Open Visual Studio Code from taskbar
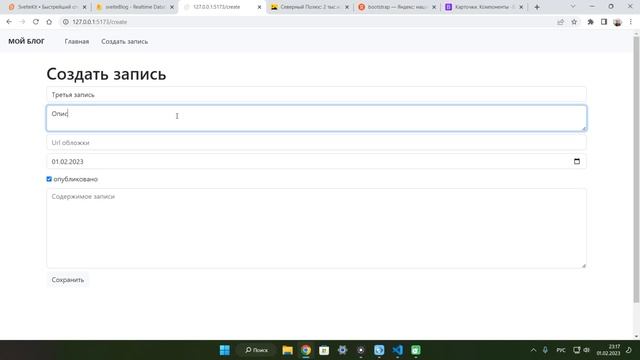Viewport: 640px width, 360px height. pos(398,350)
